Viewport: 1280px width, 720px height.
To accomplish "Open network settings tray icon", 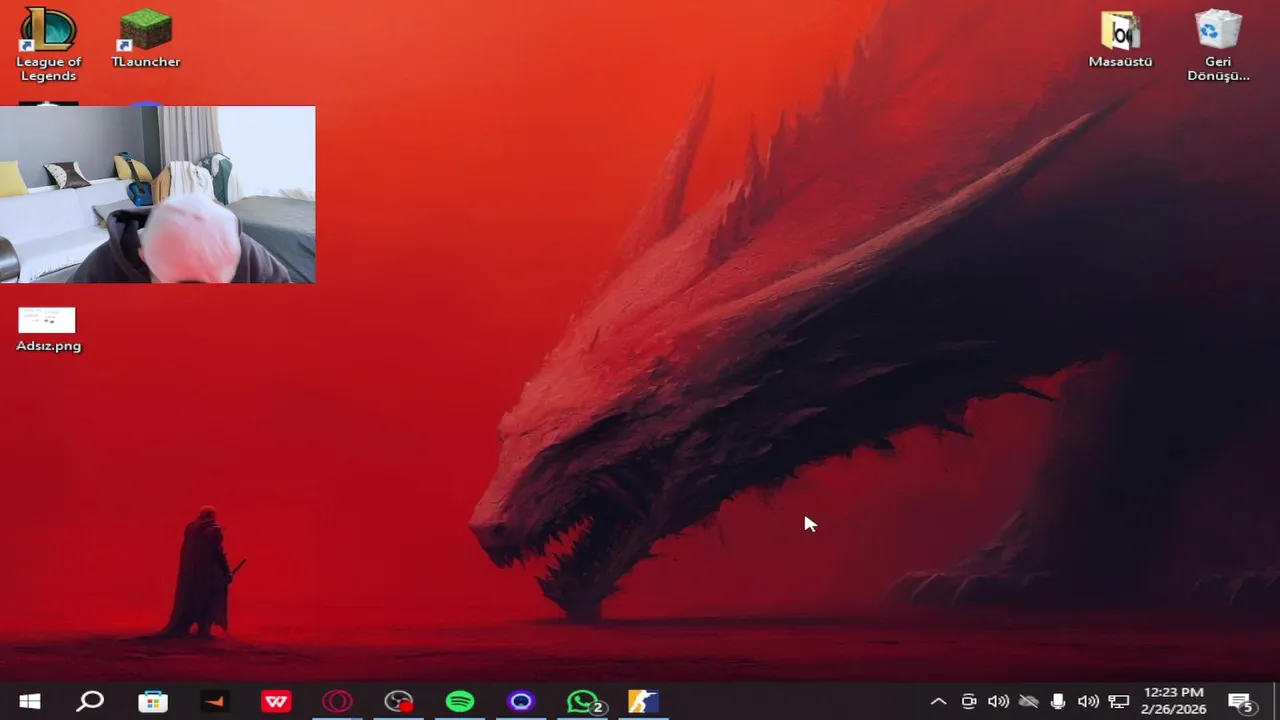I will point(1118,702).
